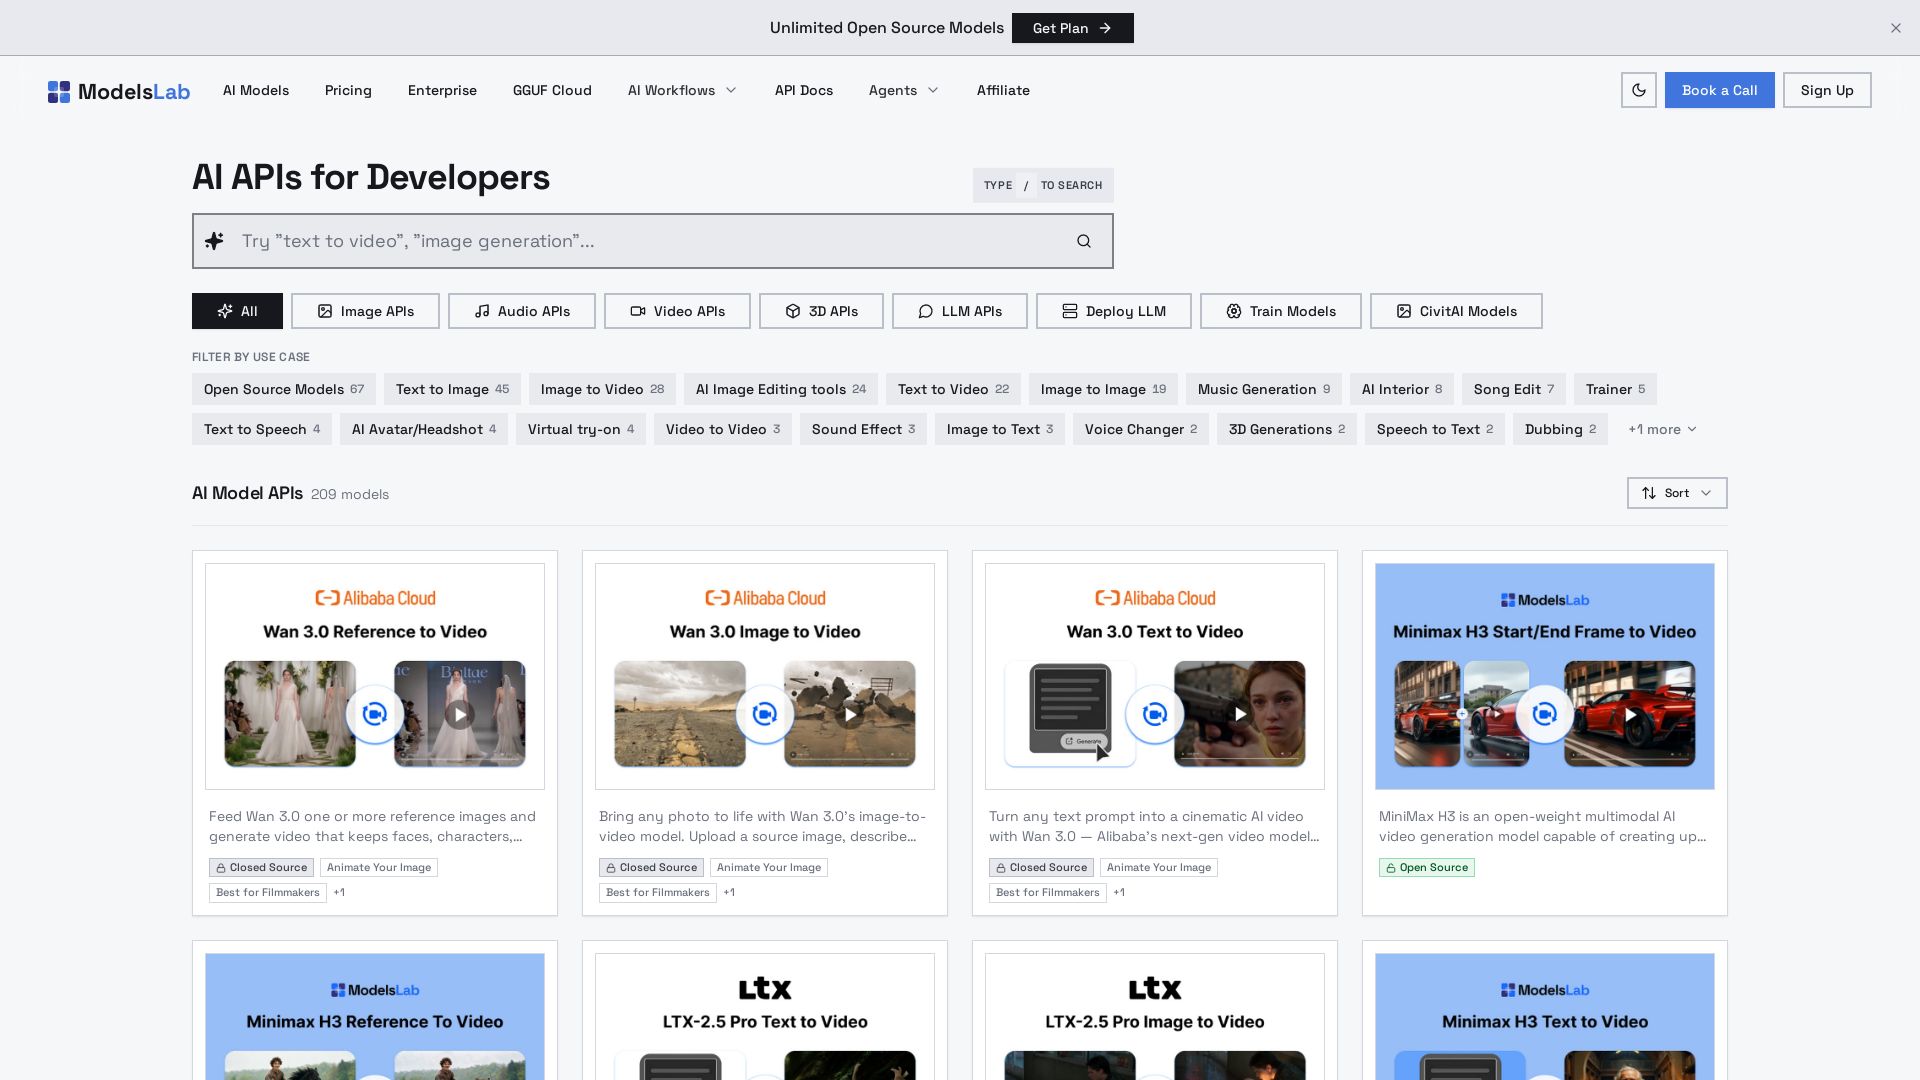Click the magnifier search icon
This screenshot has height=1080, width=1920.
coord(1083,241)
